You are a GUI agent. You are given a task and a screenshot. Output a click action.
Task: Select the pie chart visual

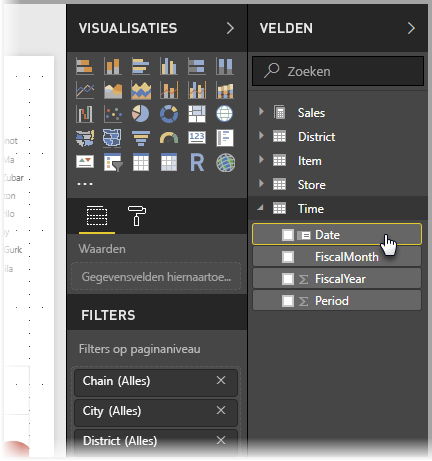[x=141, y=114]
